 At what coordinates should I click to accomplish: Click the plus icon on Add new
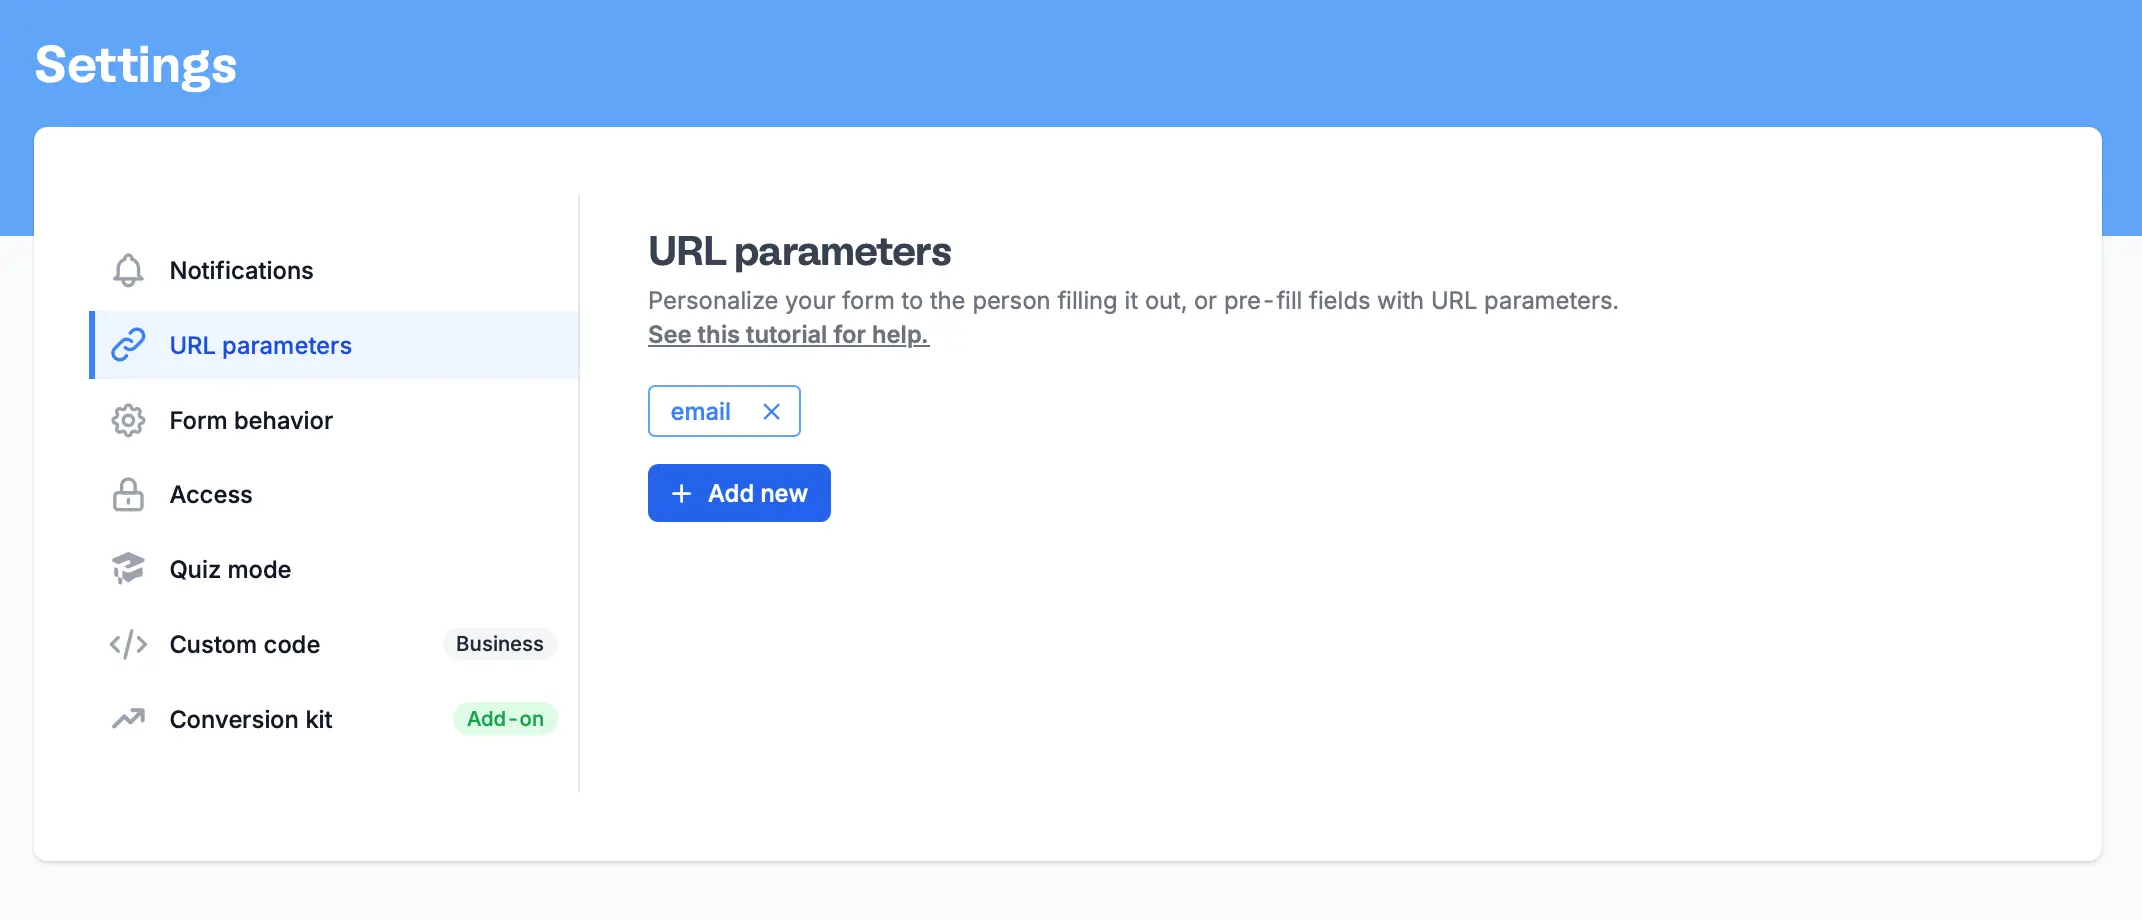pyautogui.click(x=681, y=493)
